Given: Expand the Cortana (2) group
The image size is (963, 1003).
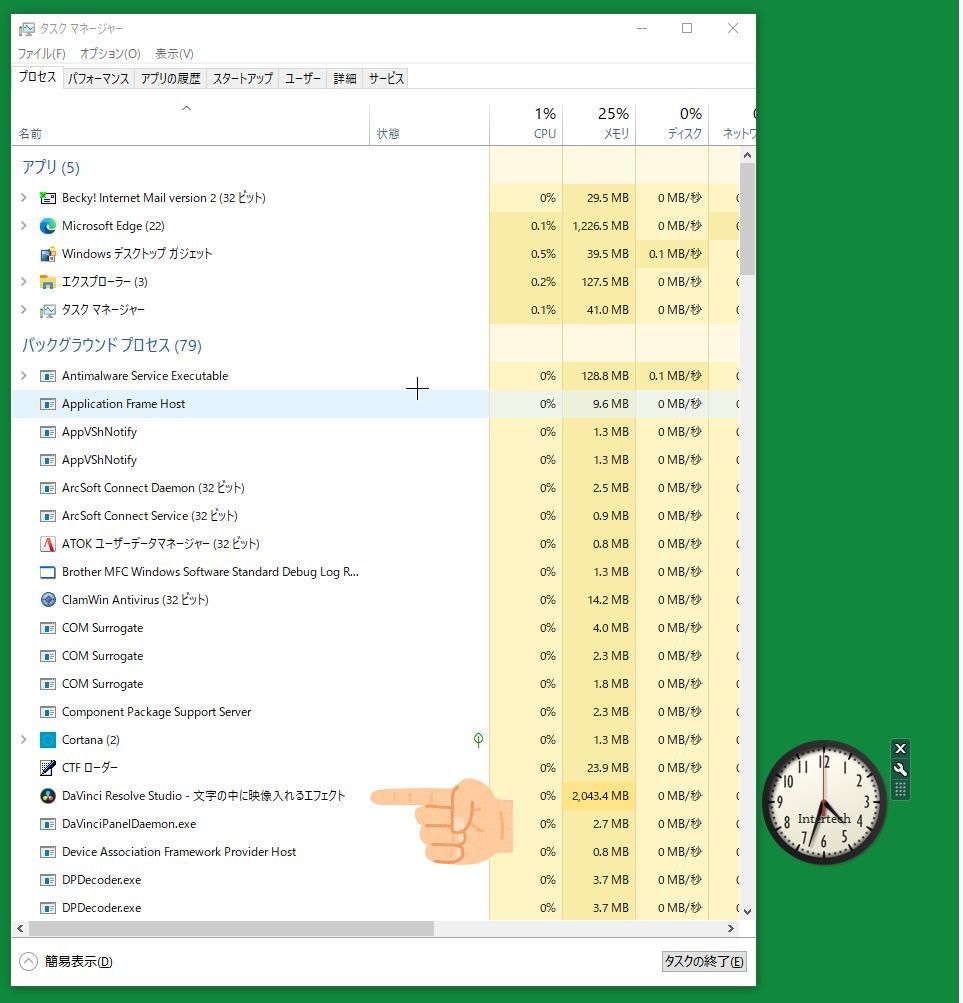Looking at the screenshot, I should pos(24,740).
